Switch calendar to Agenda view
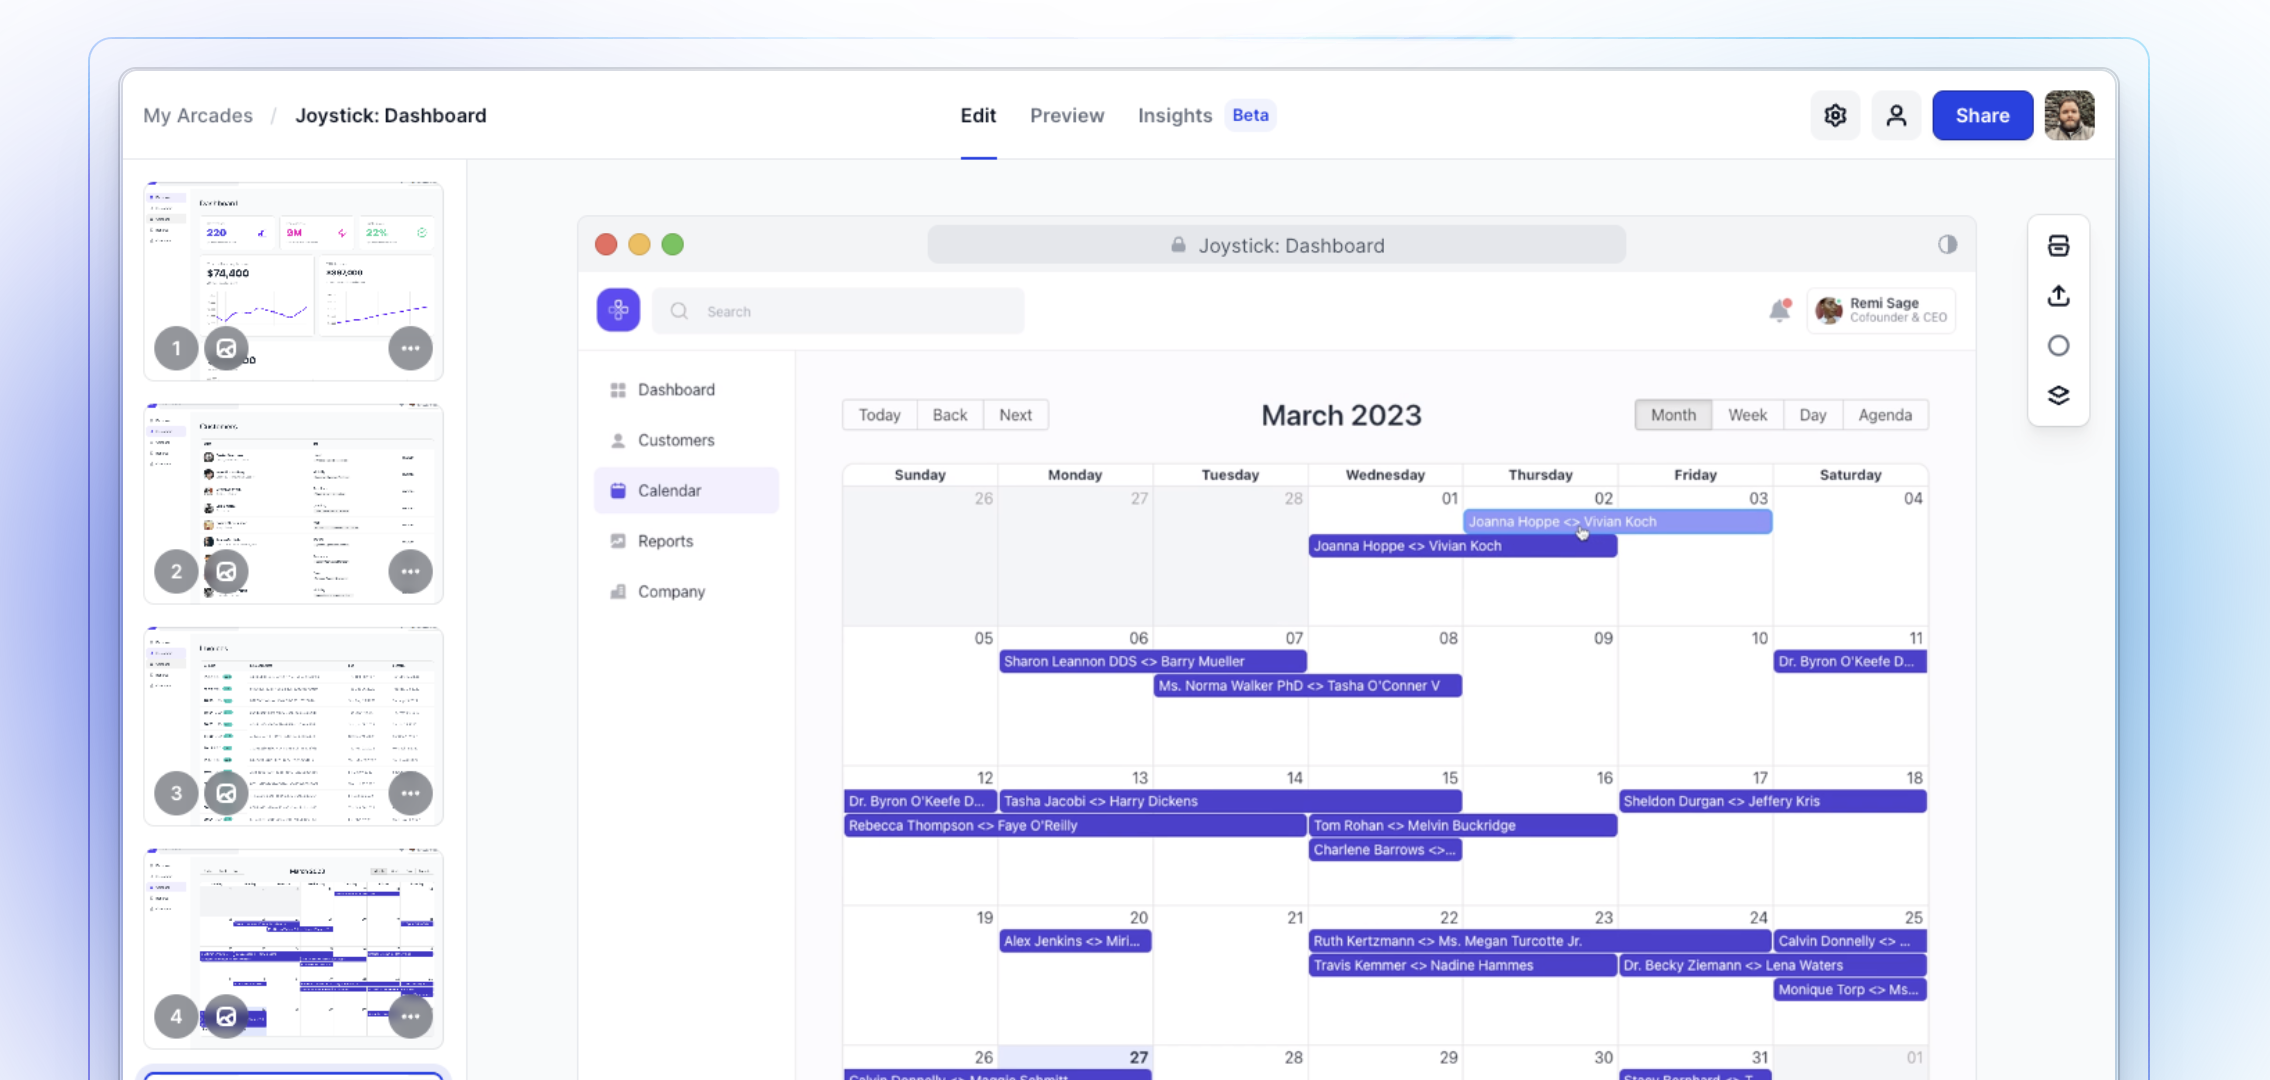 tap(1884, 415)
